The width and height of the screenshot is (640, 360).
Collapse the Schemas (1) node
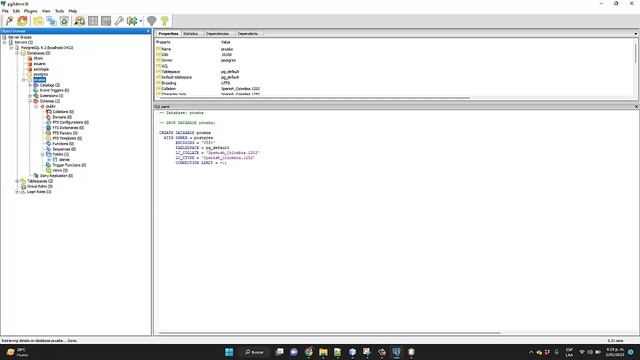coord(30,101)
